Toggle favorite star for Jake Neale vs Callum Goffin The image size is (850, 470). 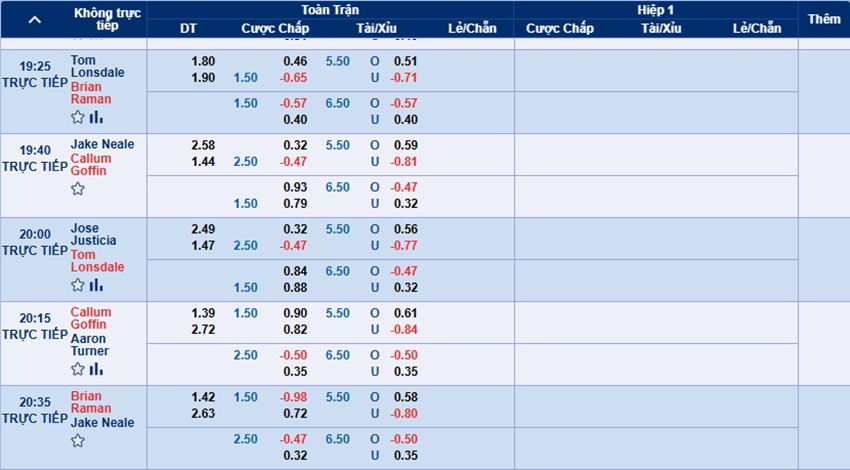point(78,189)
